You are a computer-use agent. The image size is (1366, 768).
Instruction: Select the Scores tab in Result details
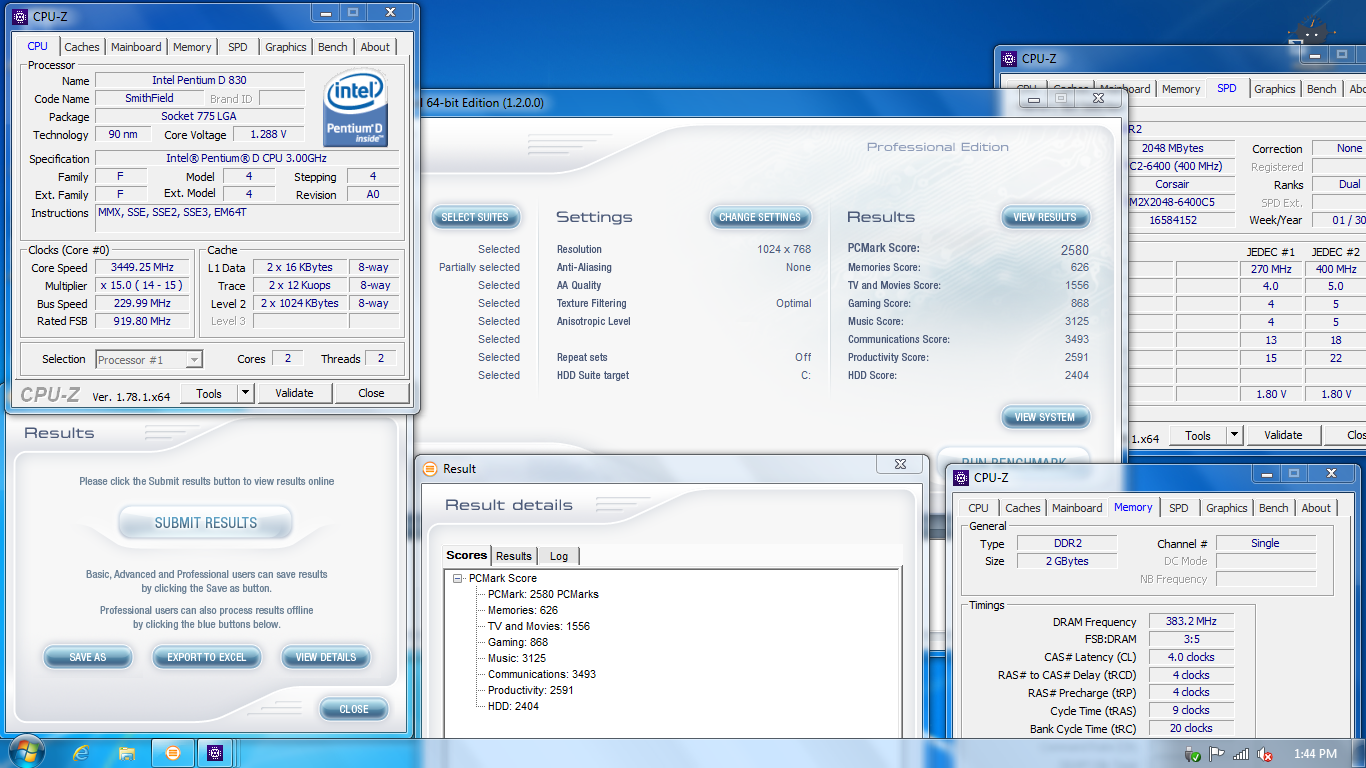(467, 555)
